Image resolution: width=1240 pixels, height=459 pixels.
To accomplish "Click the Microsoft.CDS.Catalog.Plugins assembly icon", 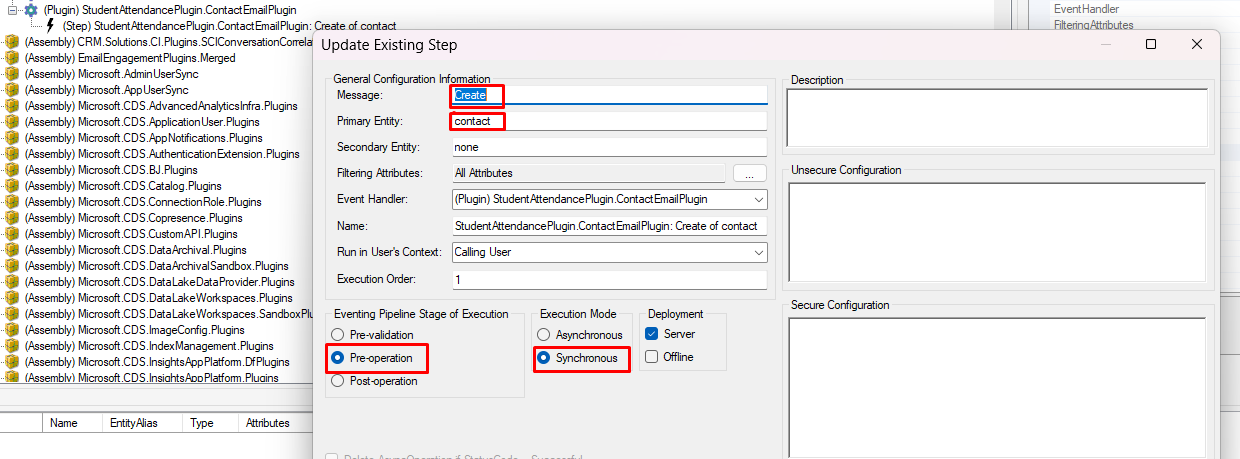I will (x=12, y=186).
